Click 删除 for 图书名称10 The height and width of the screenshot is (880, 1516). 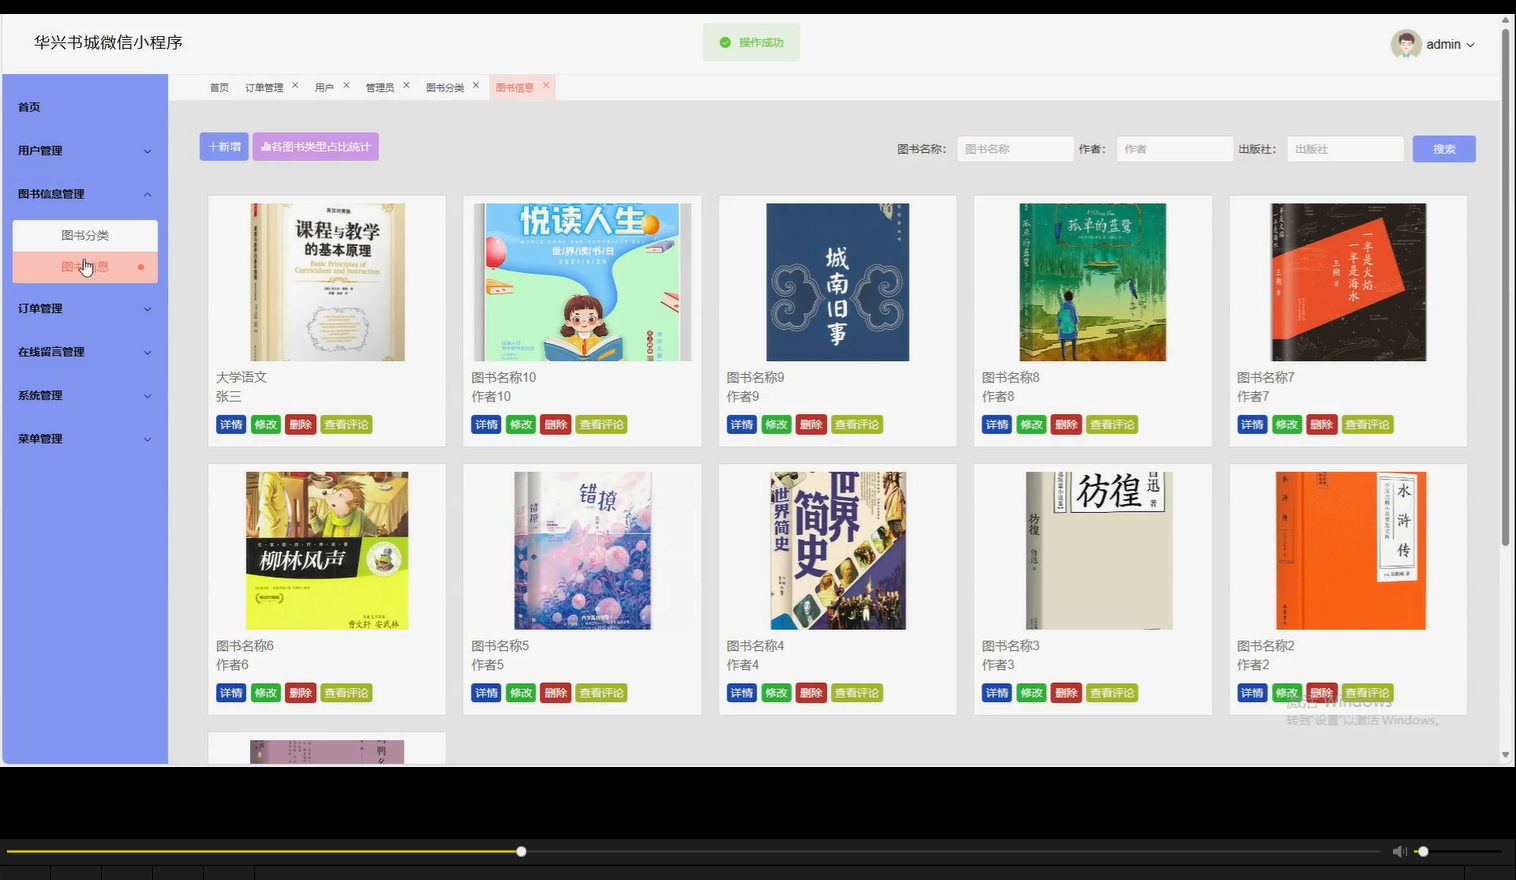point(555,425)
